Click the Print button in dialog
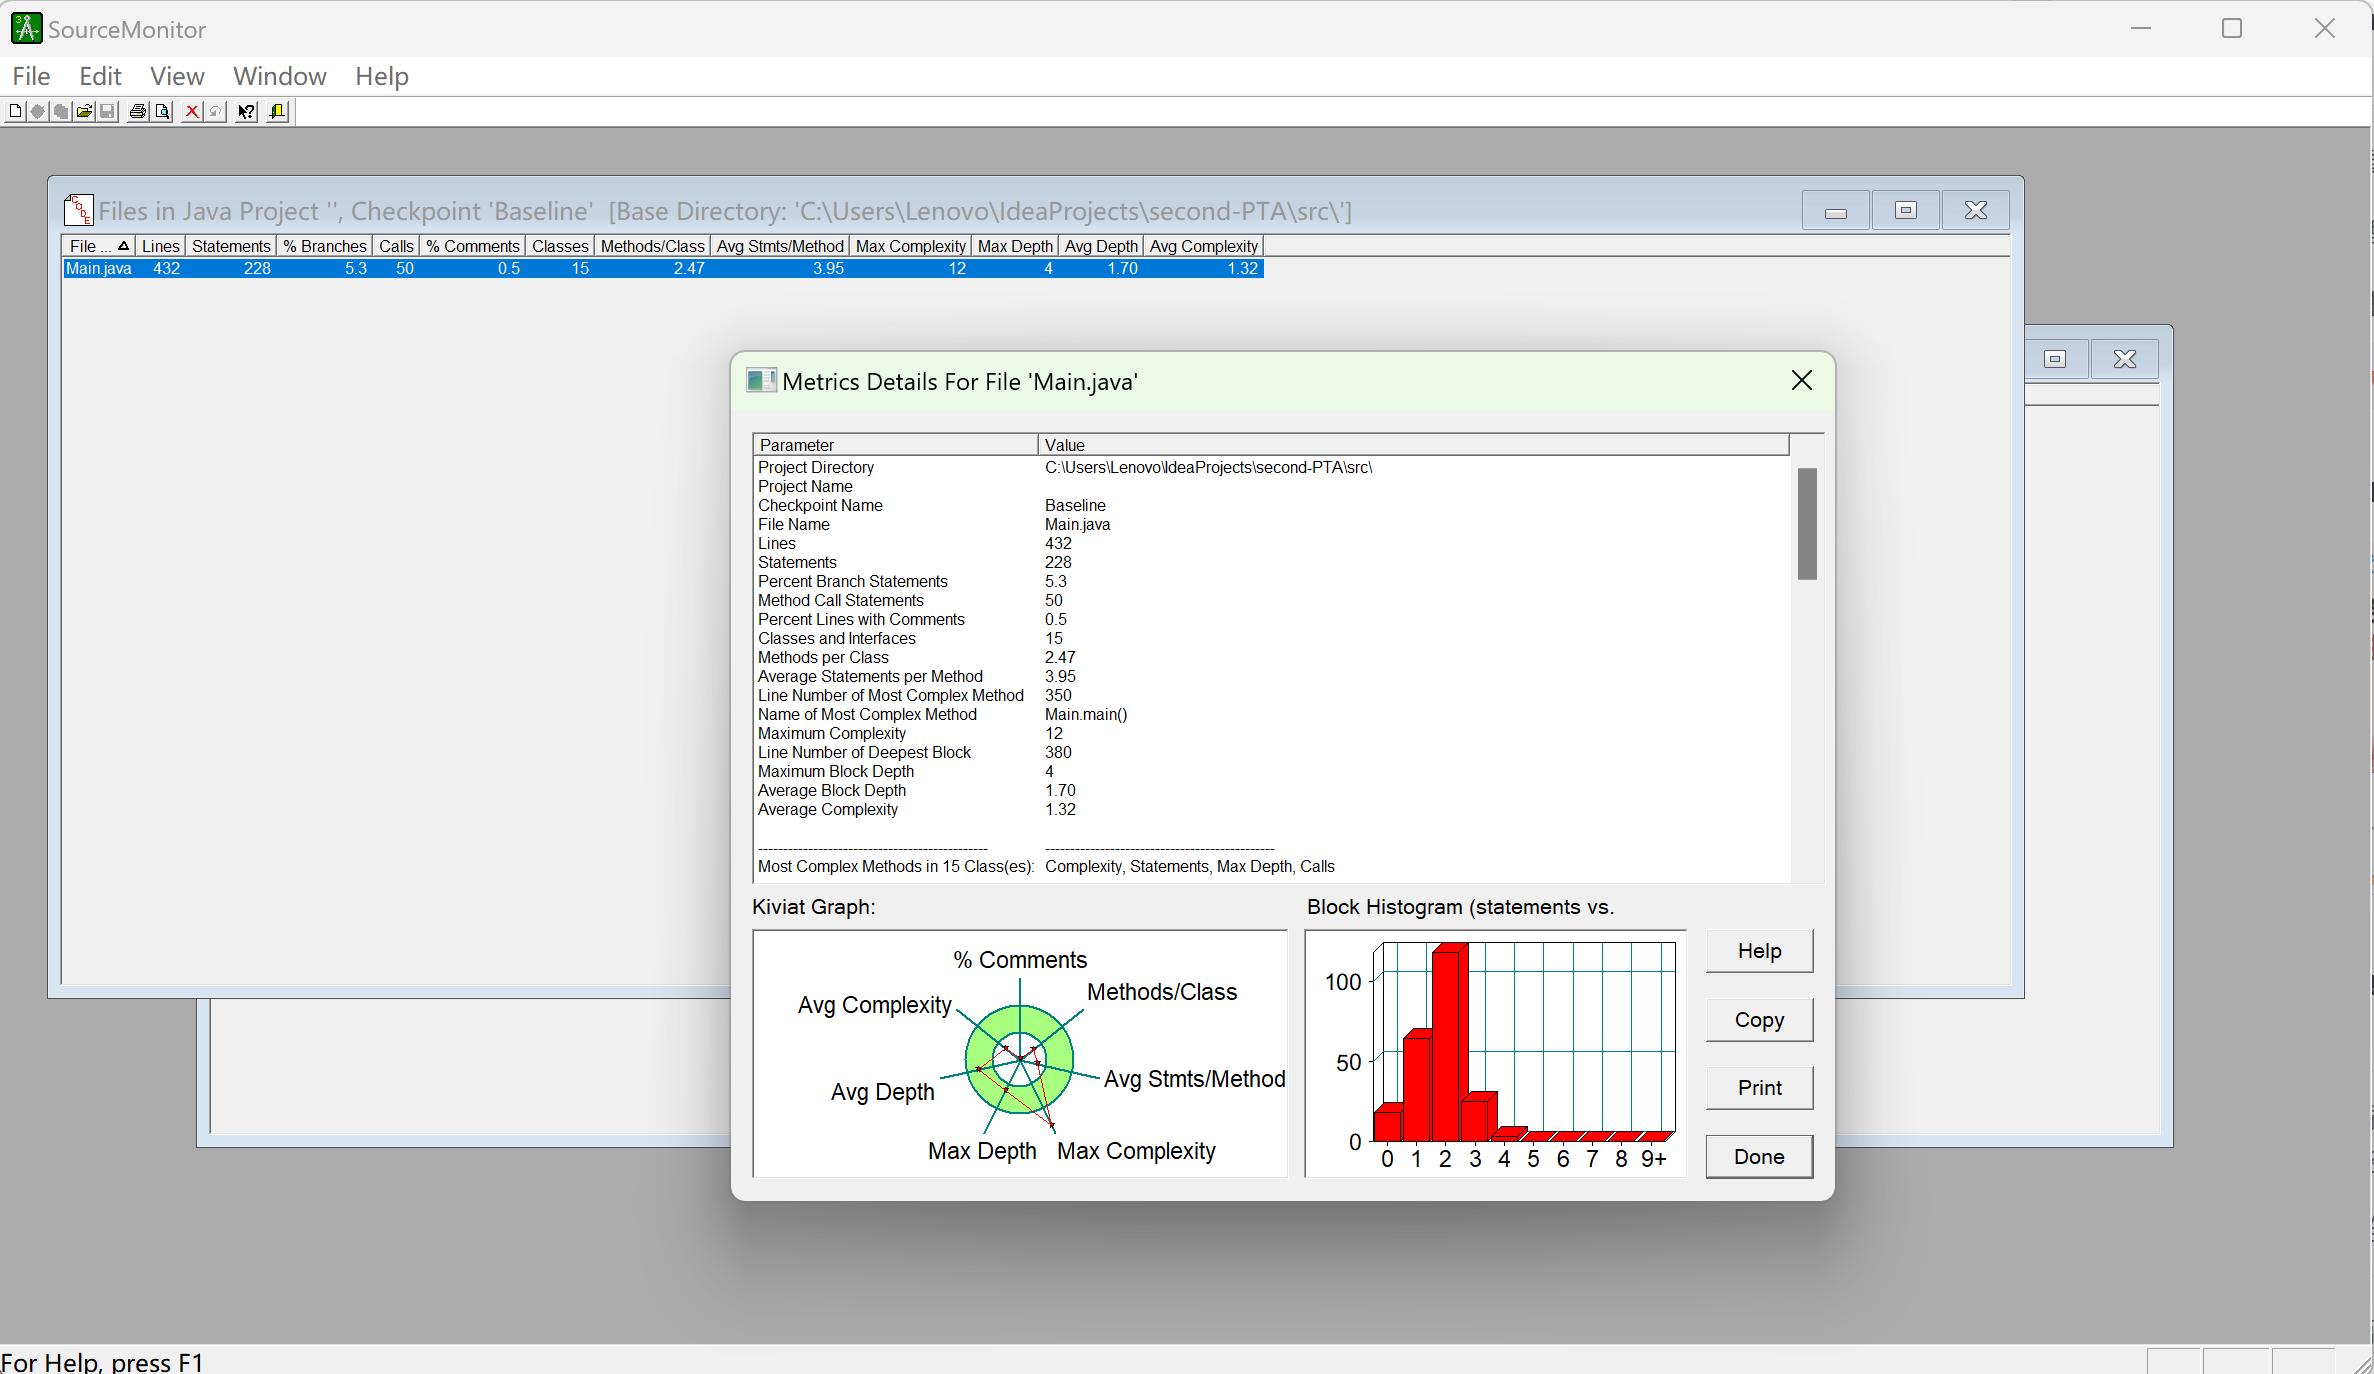2374x1374 pixels. pos(1758,1087)
